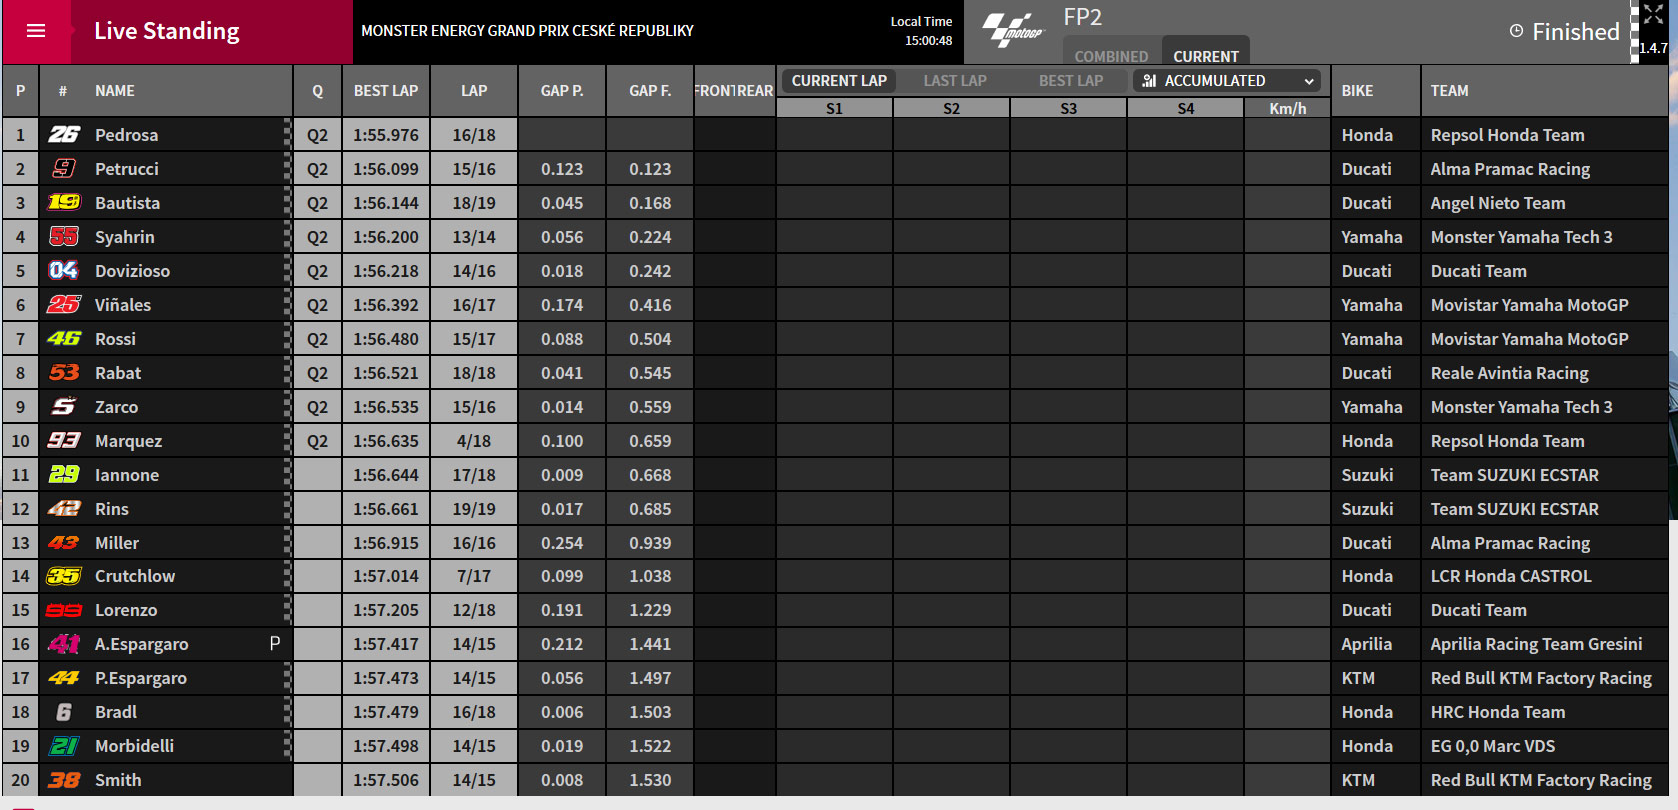Click Smith's number 38 badge
This screenshot has height=810, width=1678.
click(x=64, y=780)
